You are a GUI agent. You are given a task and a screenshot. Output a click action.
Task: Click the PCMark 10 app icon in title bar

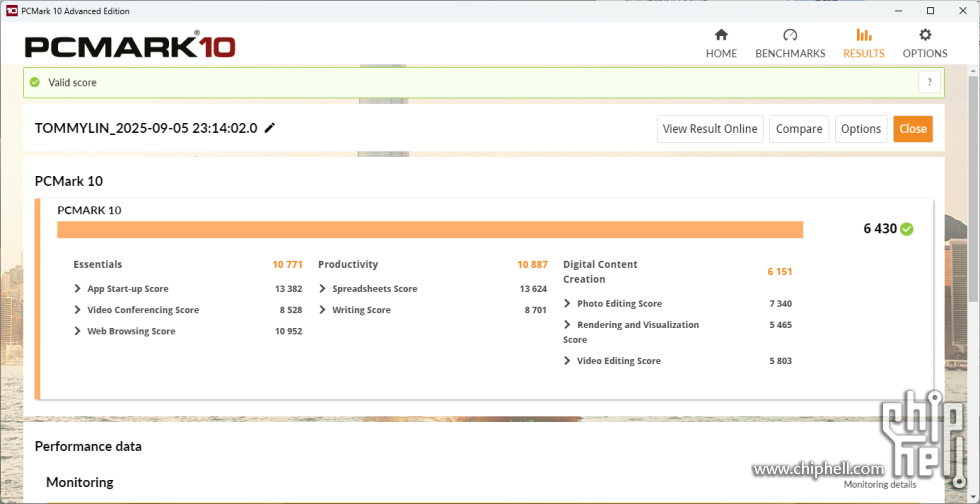(11, 11)
